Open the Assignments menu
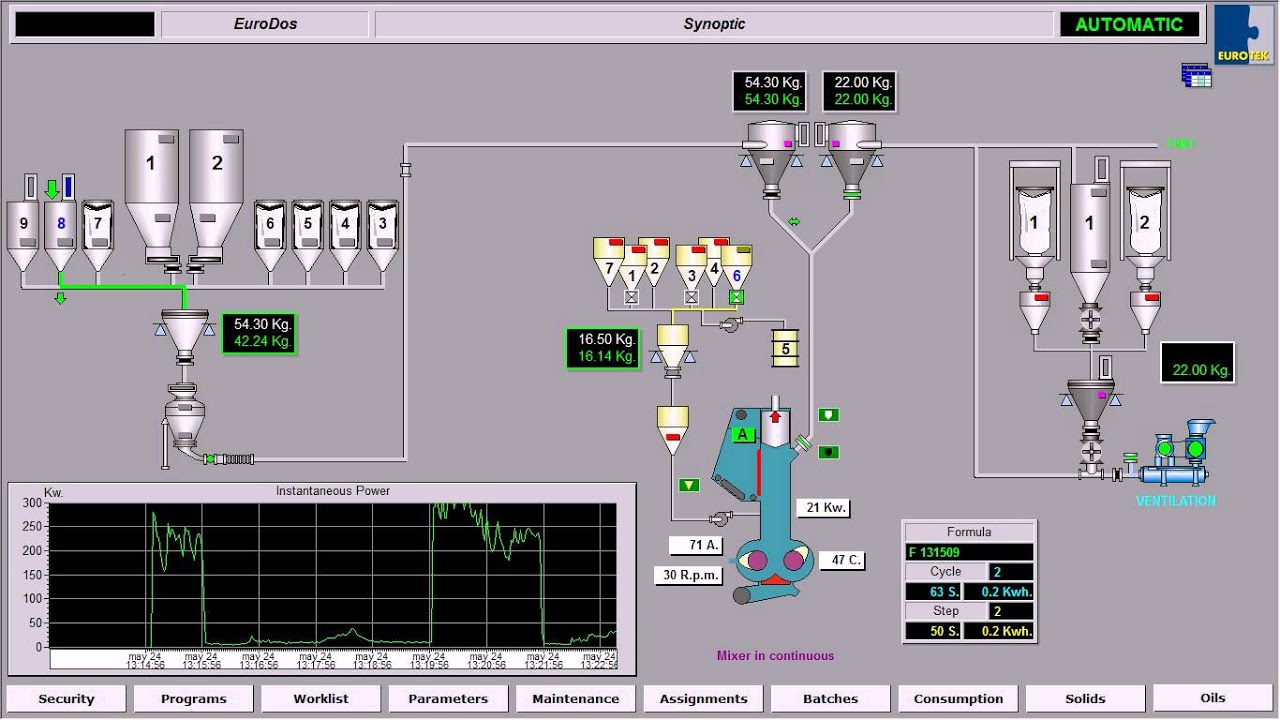The width and height of the screenshot is (1280, 720). [x=703, y=699]
